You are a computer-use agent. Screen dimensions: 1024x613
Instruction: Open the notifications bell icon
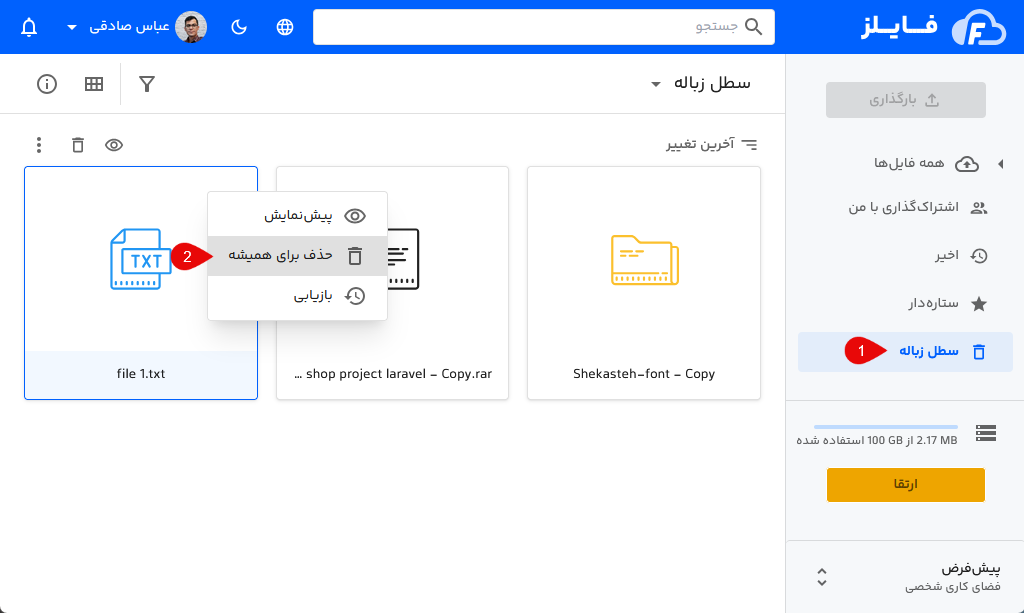28,27
